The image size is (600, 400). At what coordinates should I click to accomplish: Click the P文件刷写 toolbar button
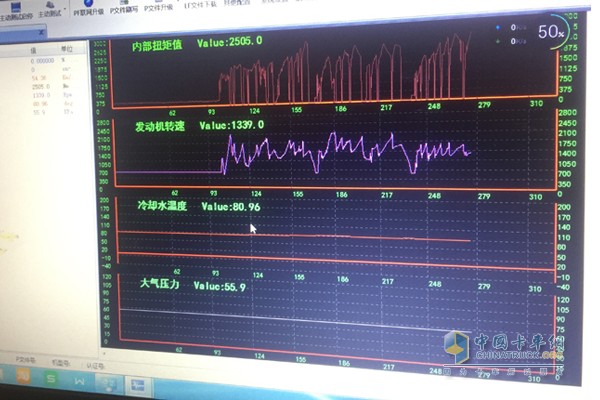point(126,9)
